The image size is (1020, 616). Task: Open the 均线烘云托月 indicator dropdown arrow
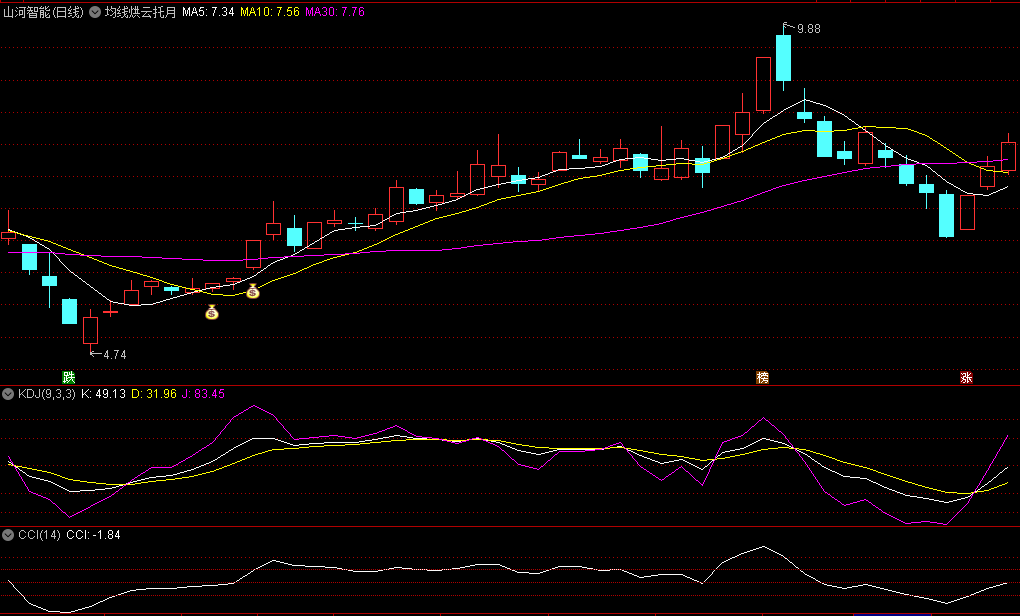[x=97, y=13]
